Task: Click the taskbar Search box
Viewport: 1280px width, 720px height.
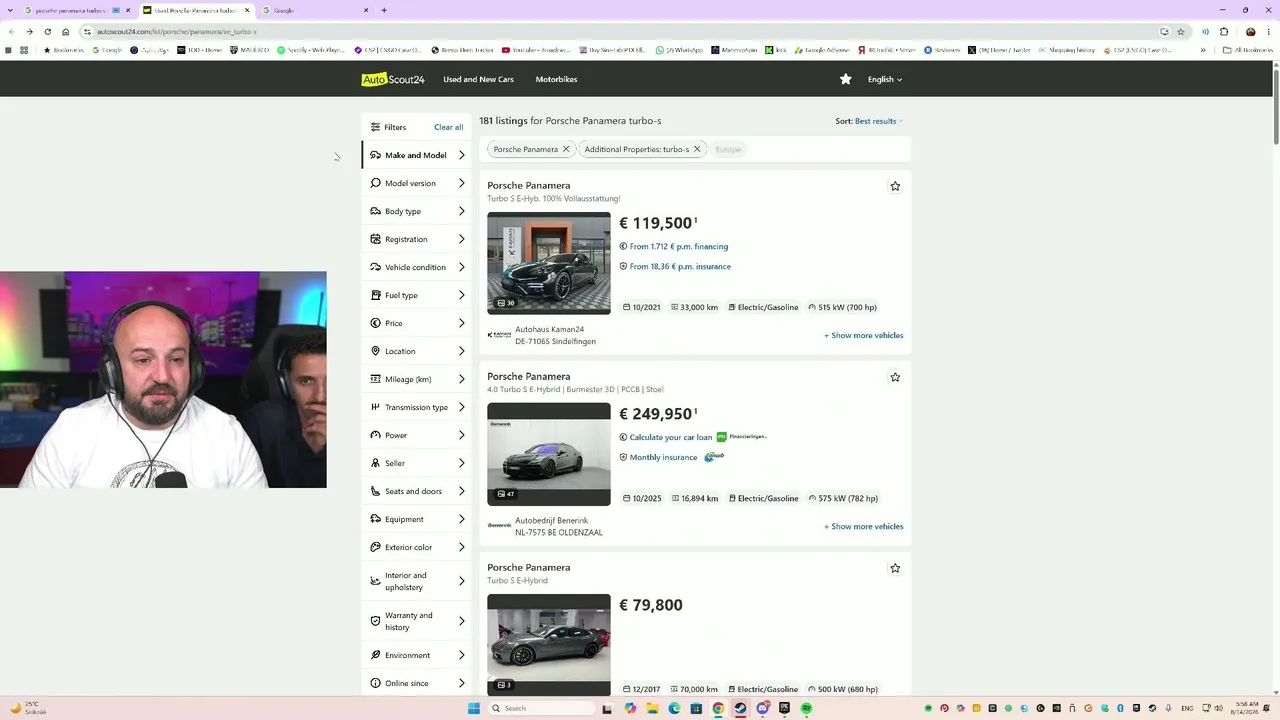Action: 541,708
